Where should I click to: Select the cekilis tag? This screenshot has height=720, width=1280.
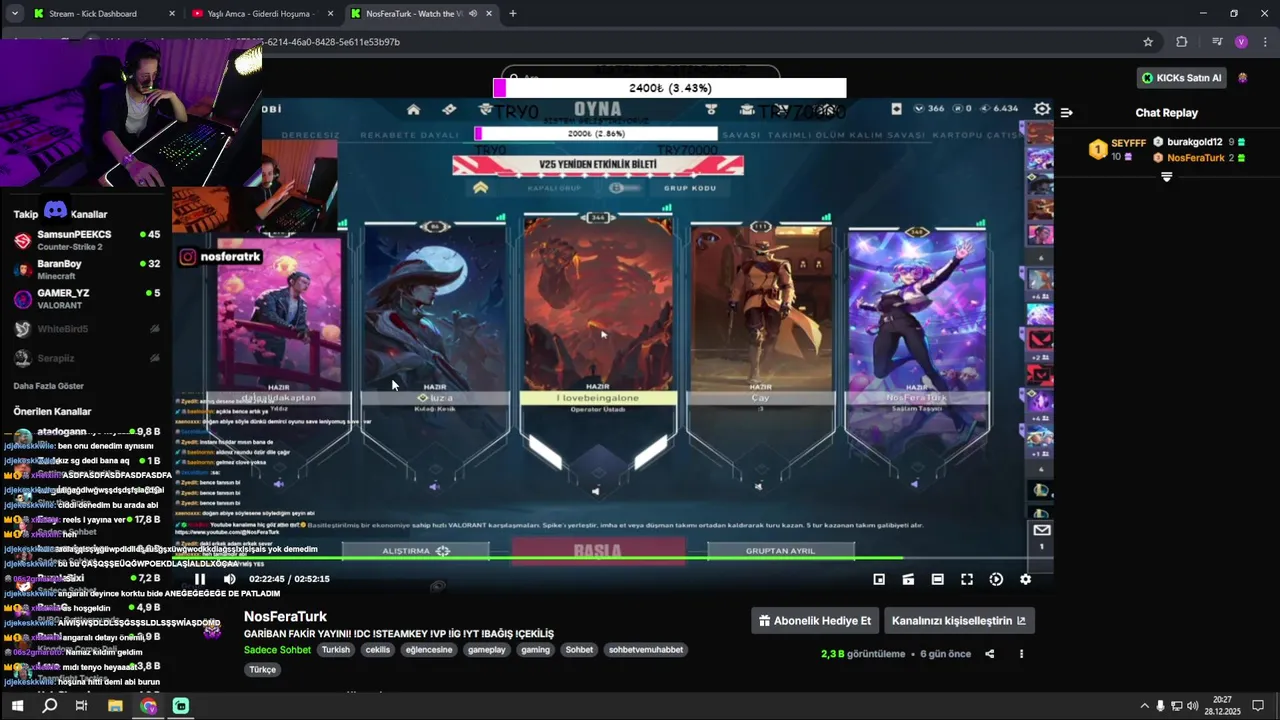(x=378, y=650)
